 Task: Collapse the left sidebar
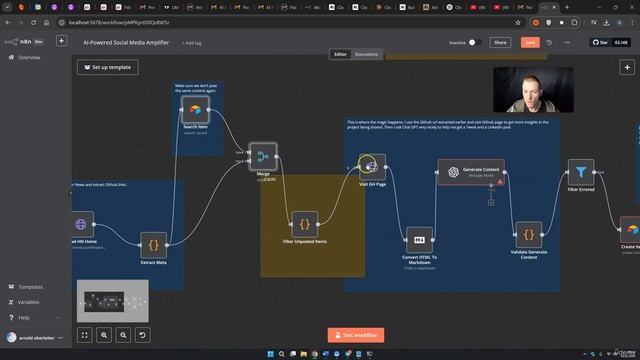(70, 193)
